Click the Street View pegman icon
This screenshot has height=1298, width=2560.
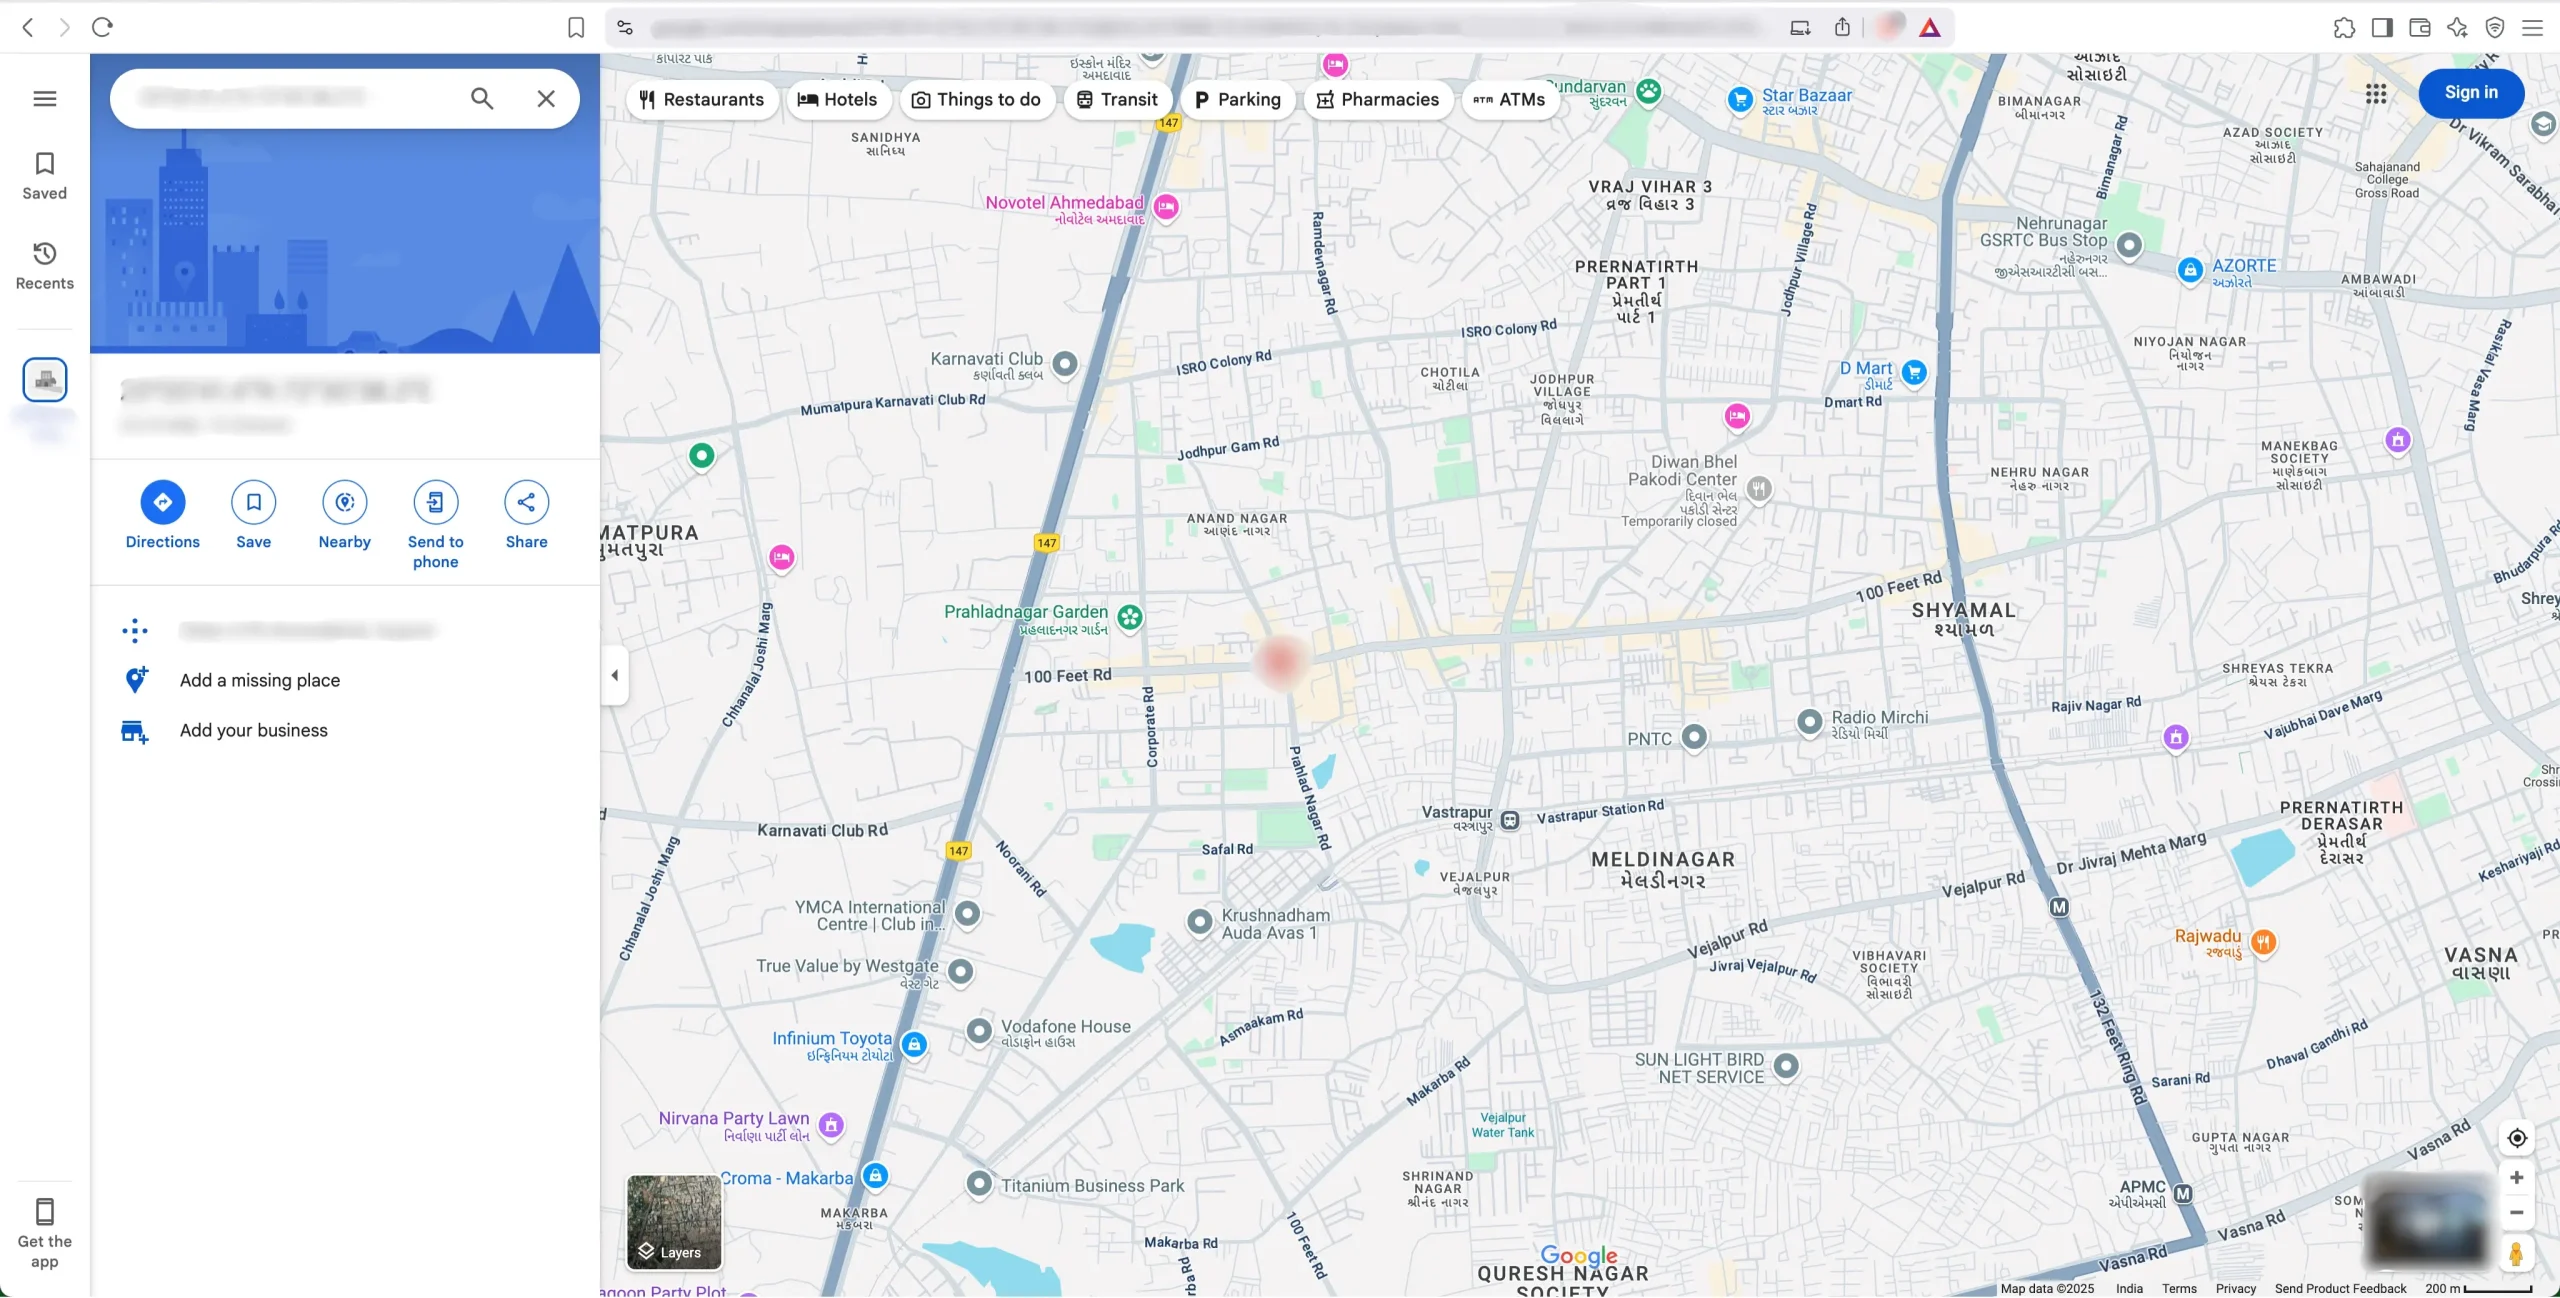click(2516, 1253)
